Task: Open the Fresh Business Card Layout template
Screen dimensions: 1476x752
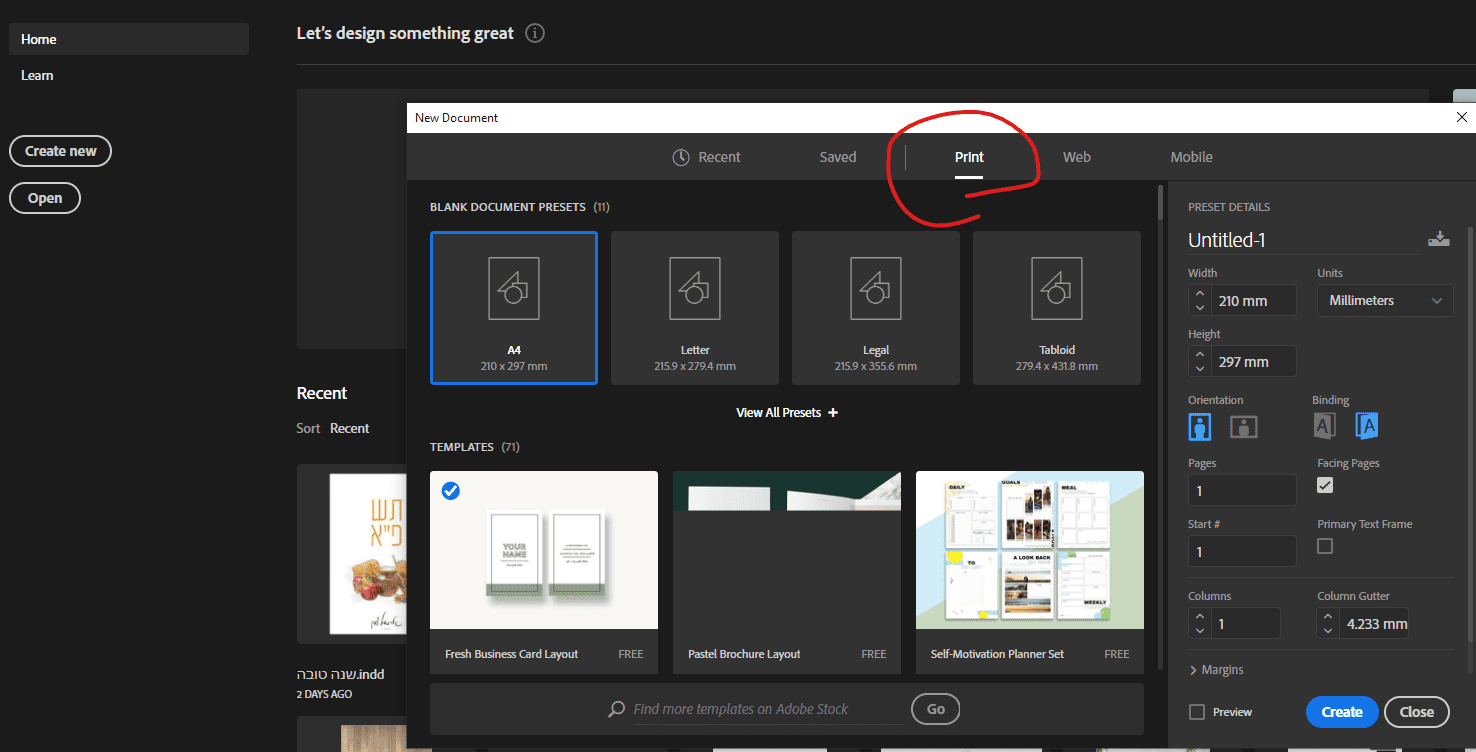Action: click(544, 572)
